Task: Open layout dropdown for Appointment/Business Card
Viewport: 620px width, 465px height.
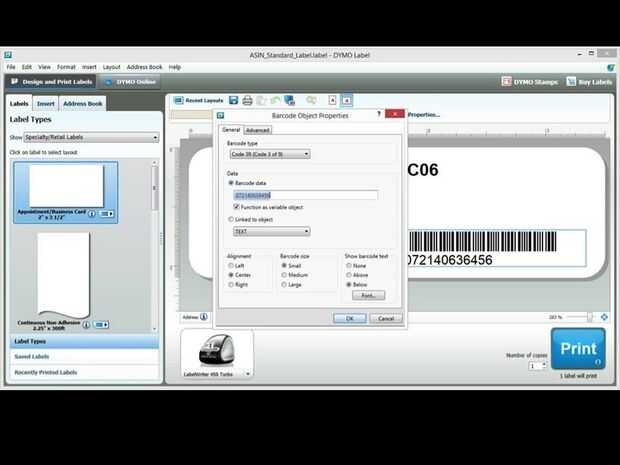Action: coord(106,214)
